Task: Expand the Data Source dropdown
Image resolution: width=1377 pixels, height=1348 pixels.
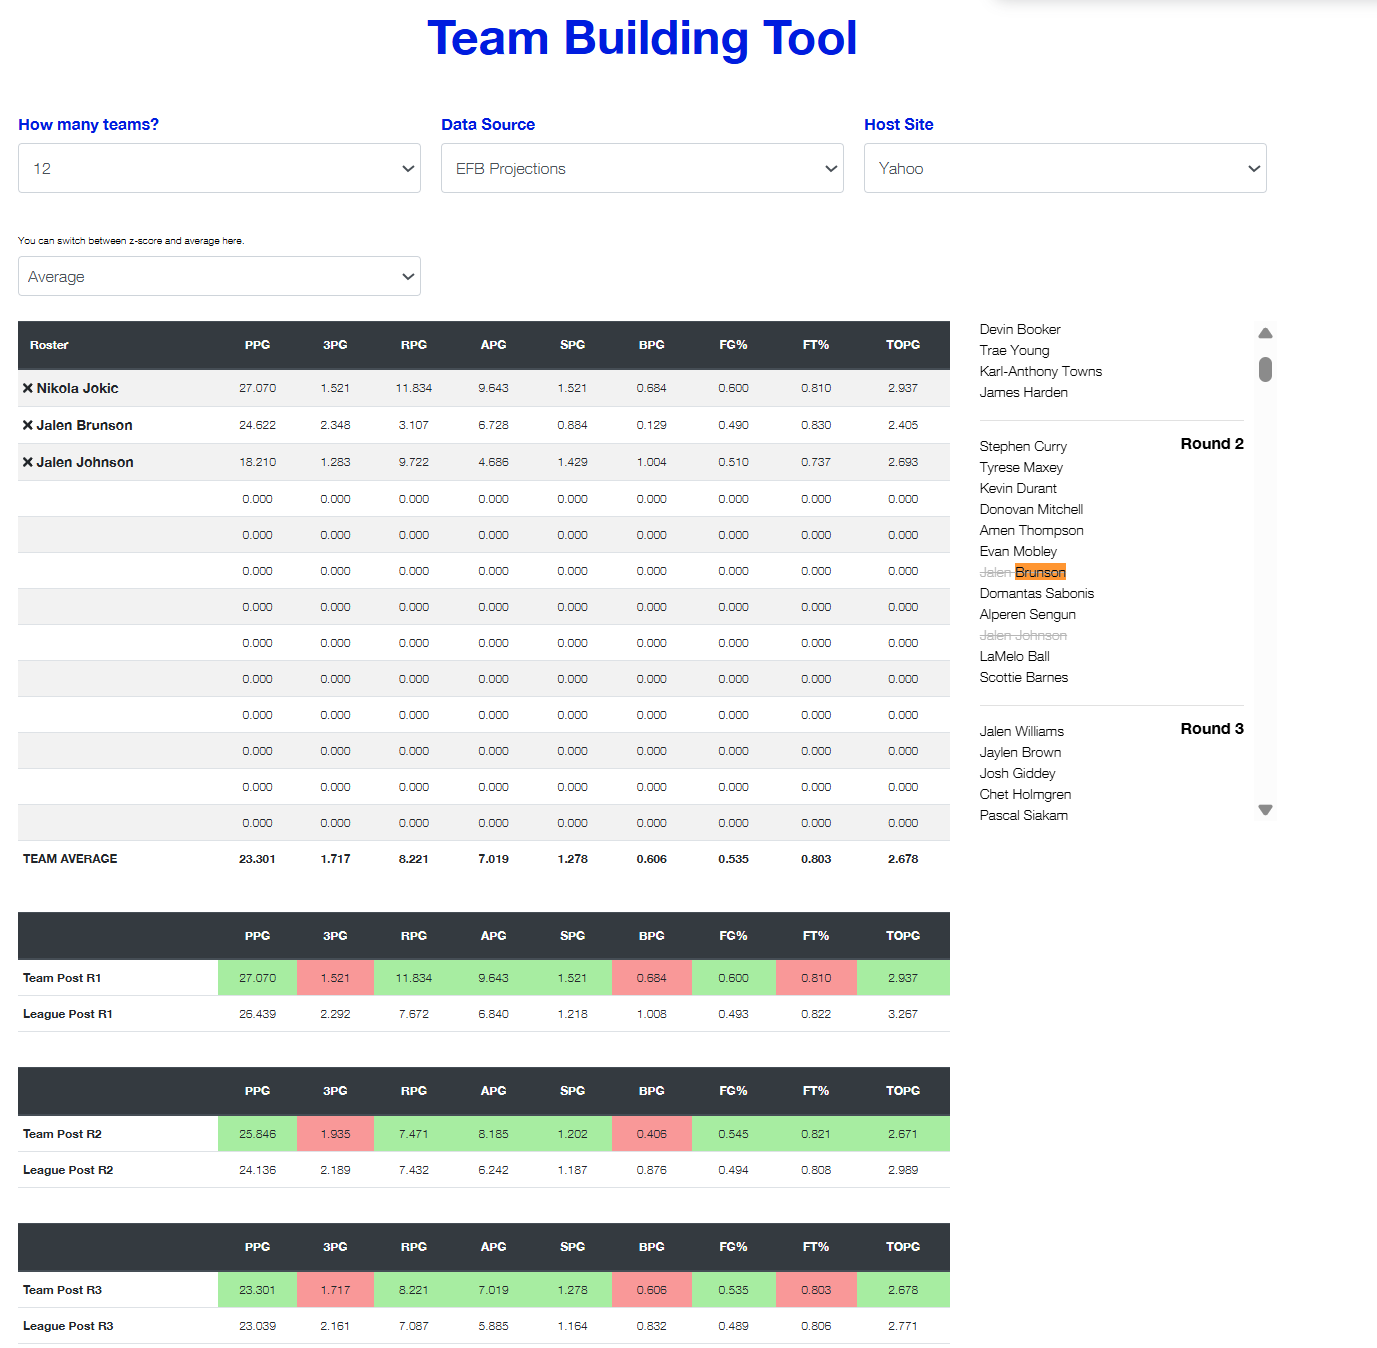Action: (x=642, y=168)
